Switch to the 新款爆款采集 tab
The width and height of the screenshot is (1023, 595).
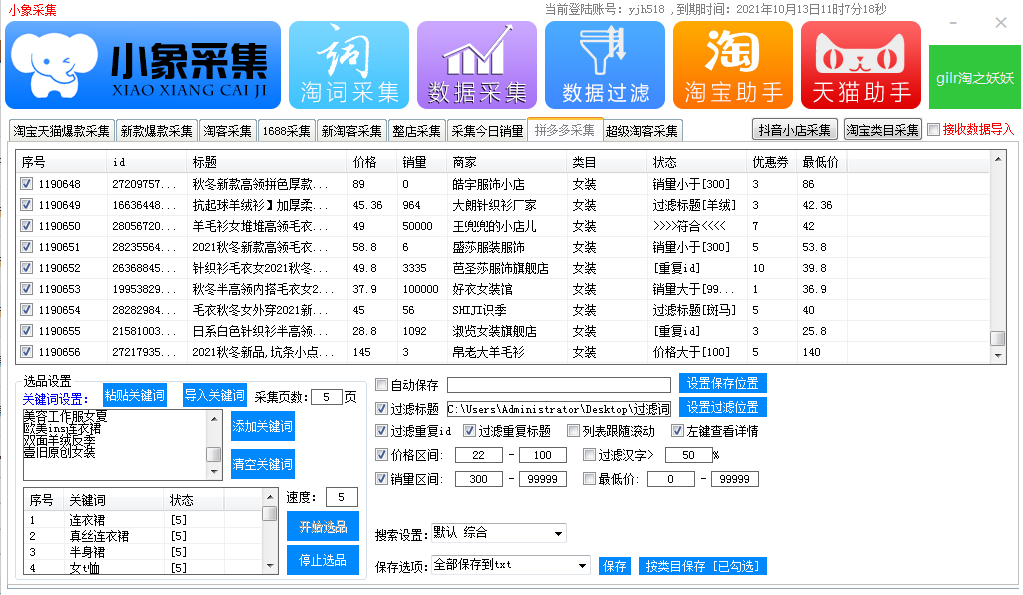157,130
